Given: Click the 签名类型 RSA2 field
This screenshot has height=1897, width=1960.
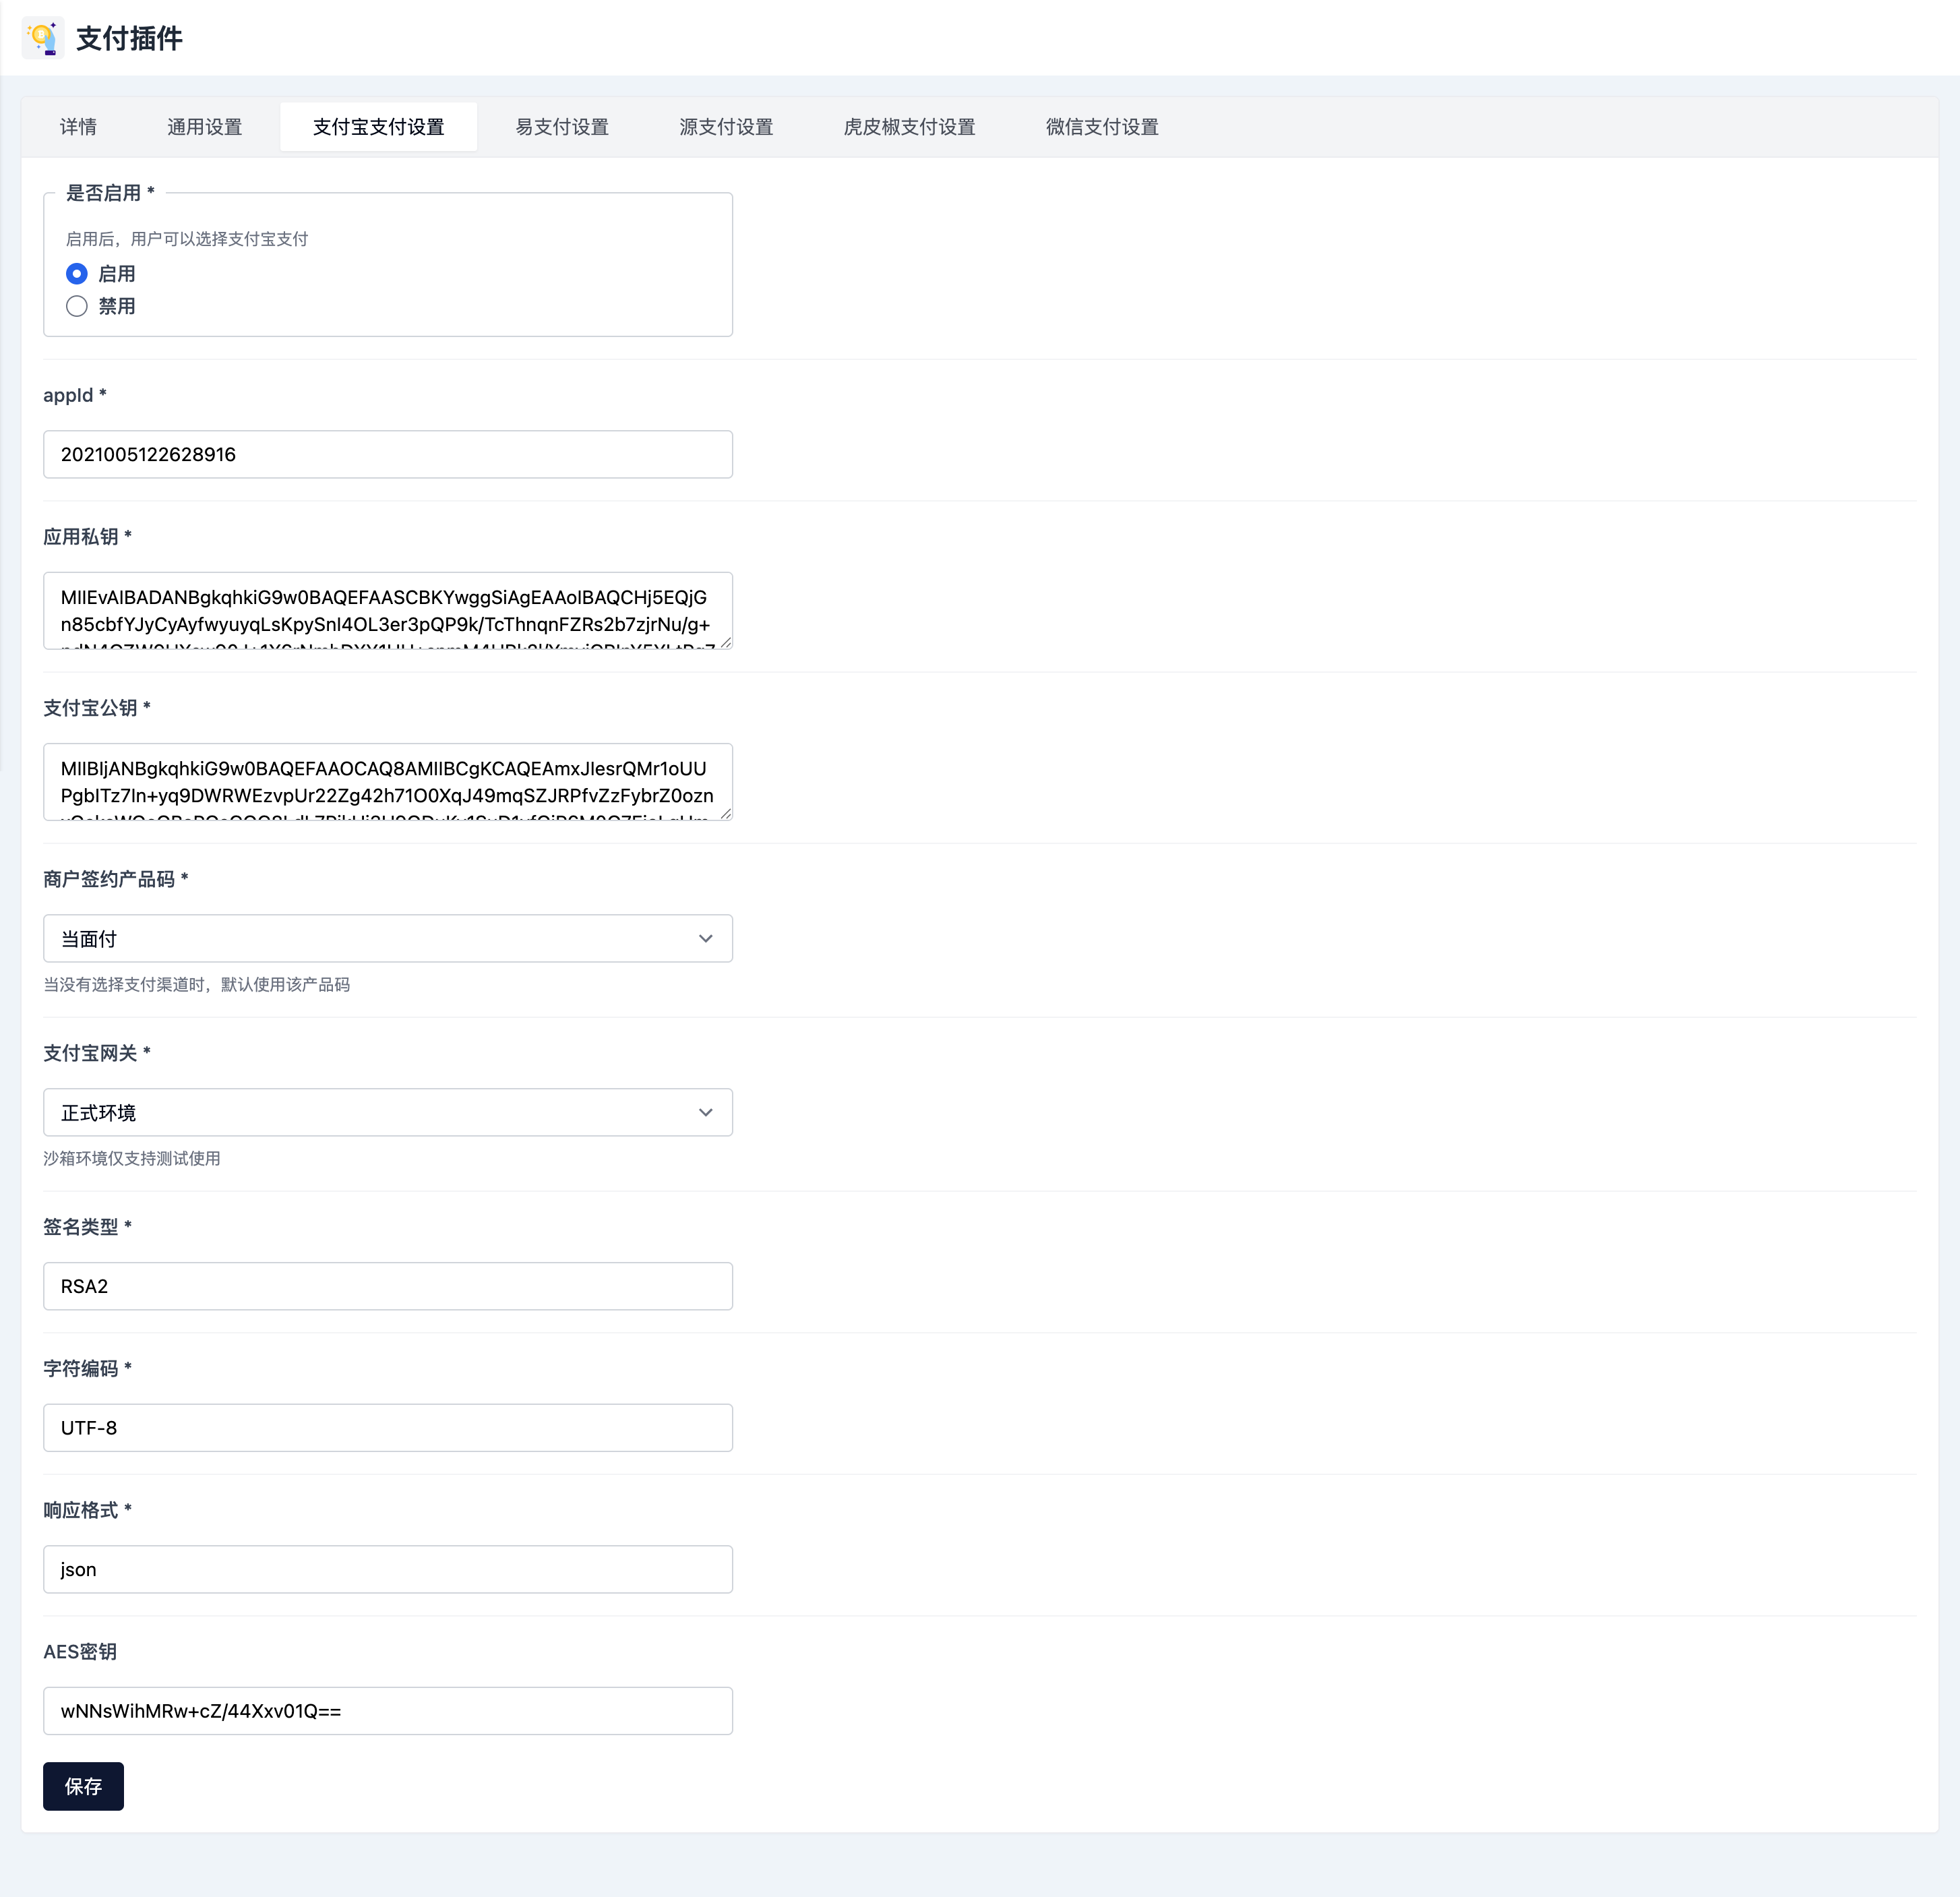Looking at the screenshot, I should pos(387,1286).
